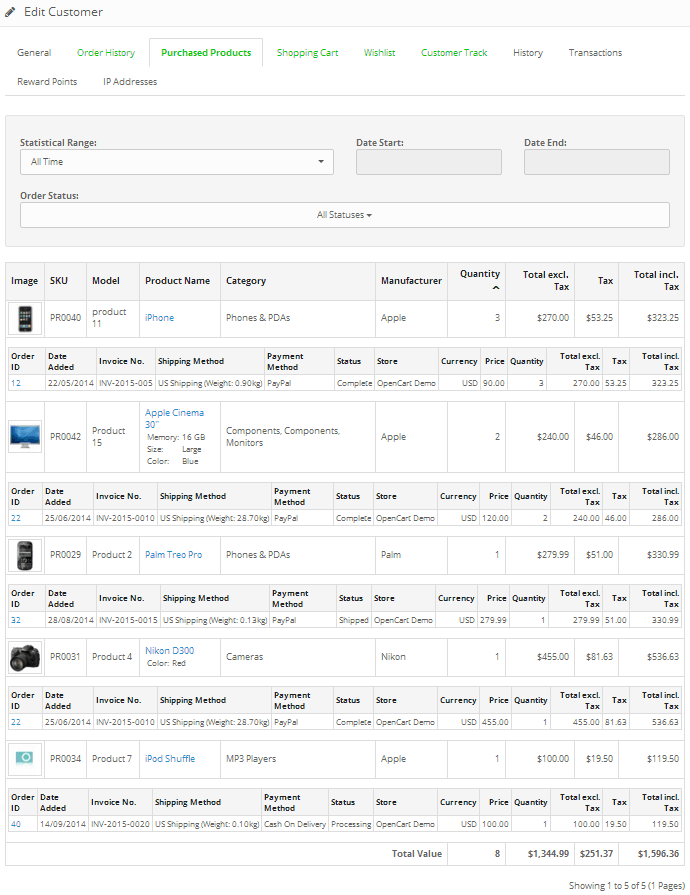This screenshot has height=895, width=690.
Task: Click the date 28/08/2014 cell
Action: (x=71, y=620)
